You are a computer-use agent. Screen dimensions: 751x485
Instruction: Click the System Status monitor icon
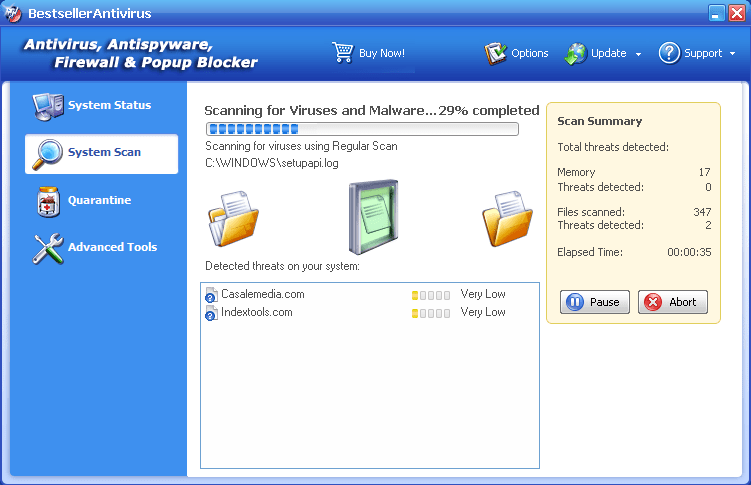pyautogui.click(x=47, y=105)
